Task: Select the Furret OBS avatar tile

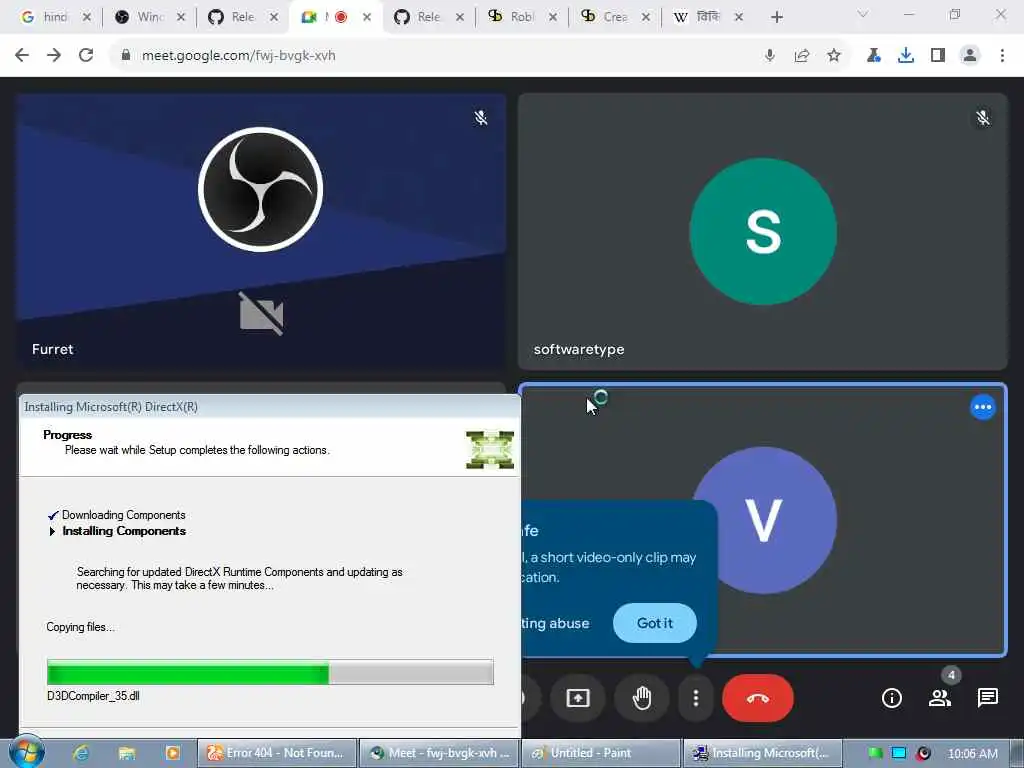Action: [x=261, y=189]
